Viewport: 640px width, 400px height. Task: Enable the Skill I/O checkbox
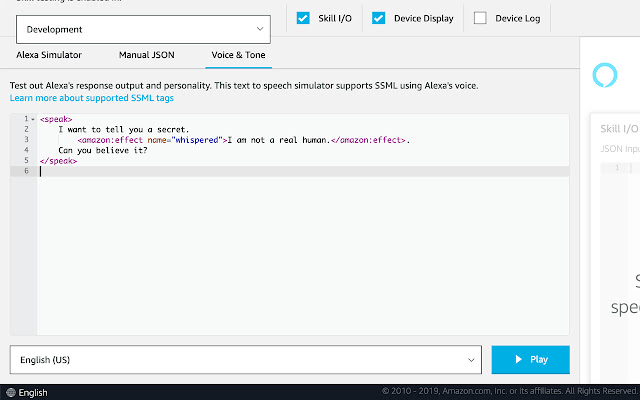tap(303, 18)
